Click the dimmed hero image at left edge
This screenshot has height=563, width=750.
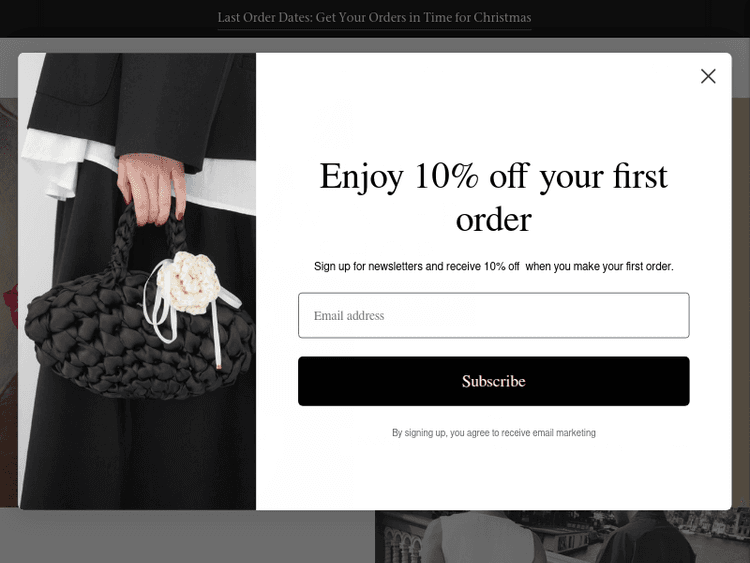coord(9,302)
